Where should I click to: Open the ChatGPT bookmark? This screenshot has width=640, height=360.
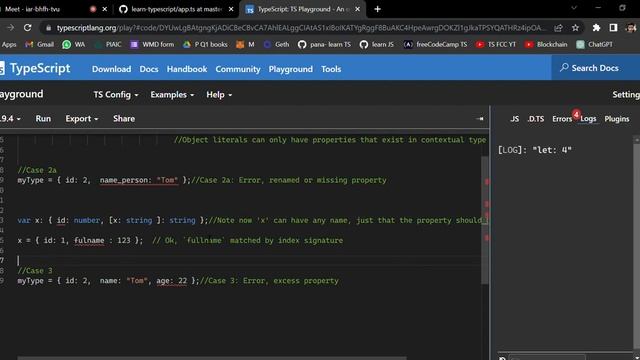click(594, 44)
